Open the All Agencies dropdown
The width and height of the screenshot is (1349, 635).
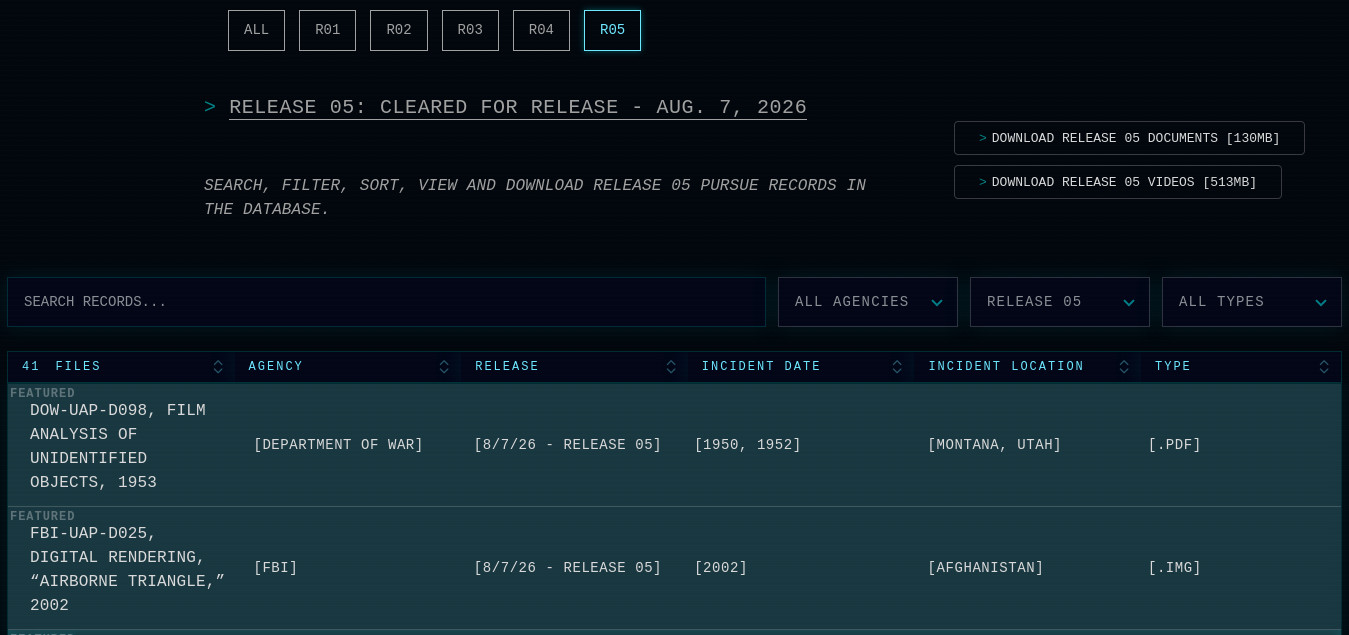tap(868, 302)
